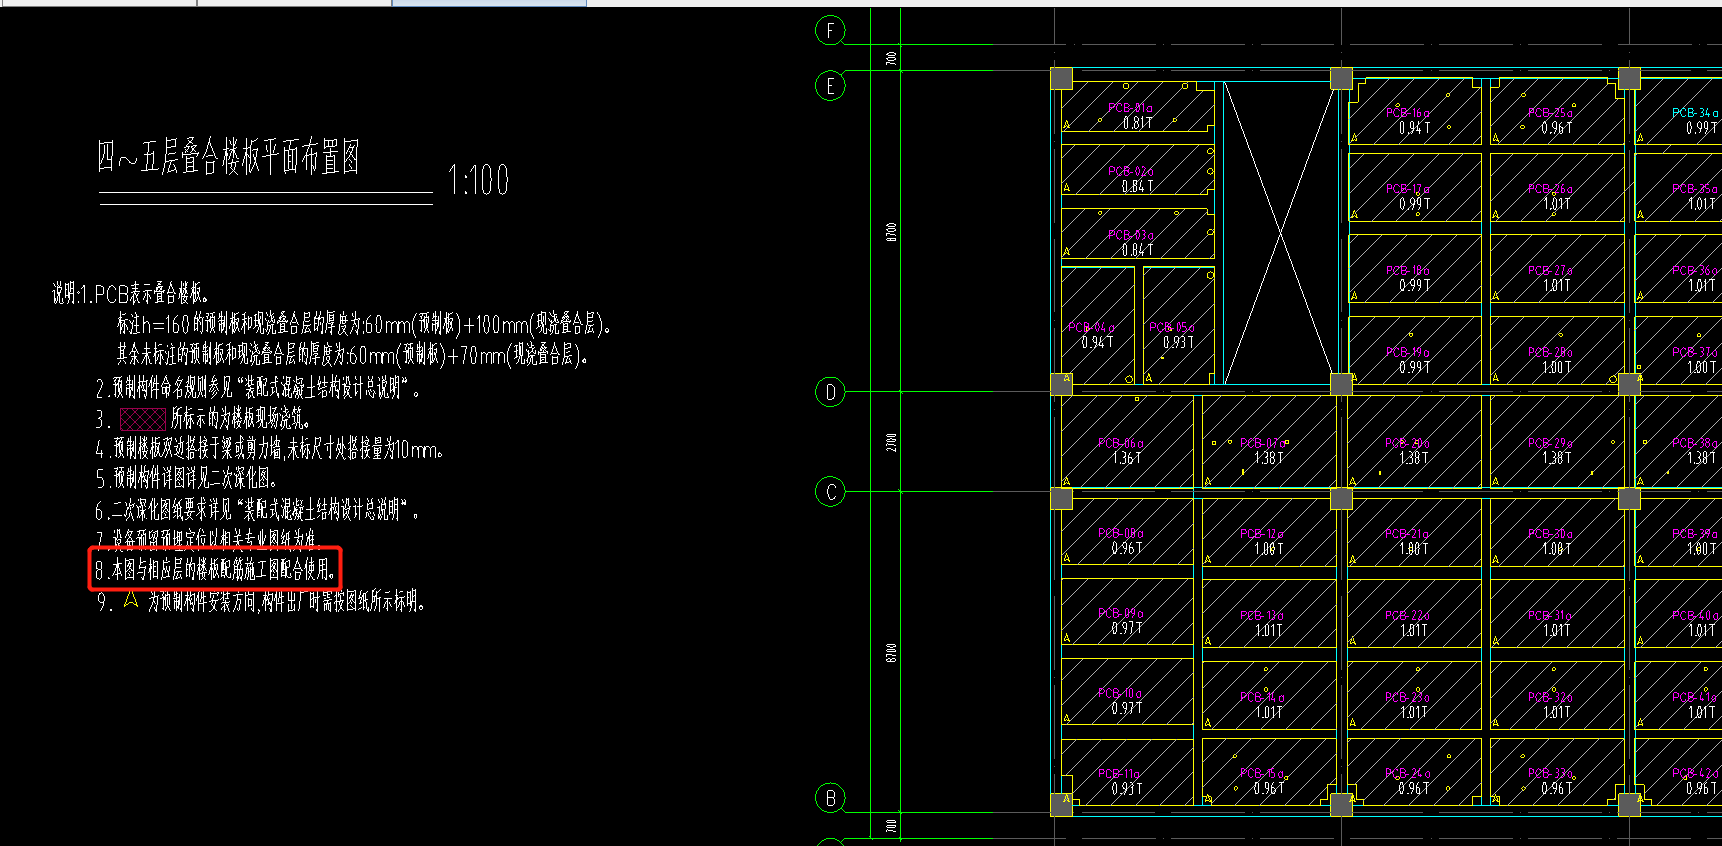Select slab label PCB-30a

pyautogui.click(x=1550, y=534)
